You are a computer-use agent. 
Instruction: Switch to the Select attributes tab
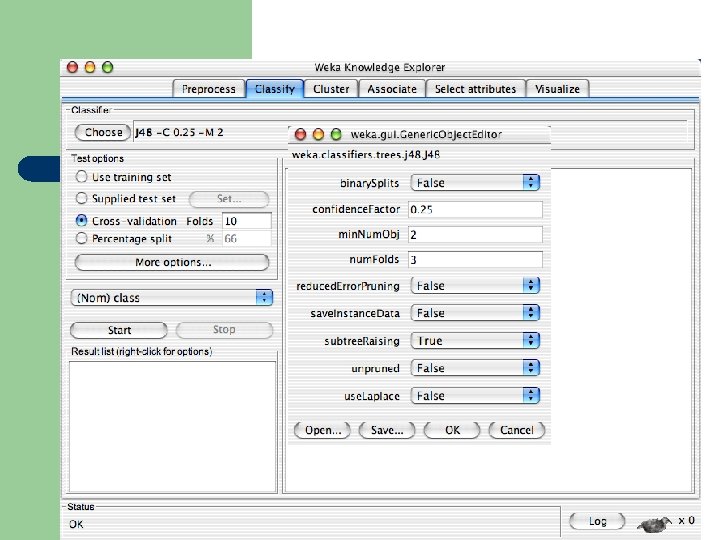pyautogui.click(x=475, y=89)
